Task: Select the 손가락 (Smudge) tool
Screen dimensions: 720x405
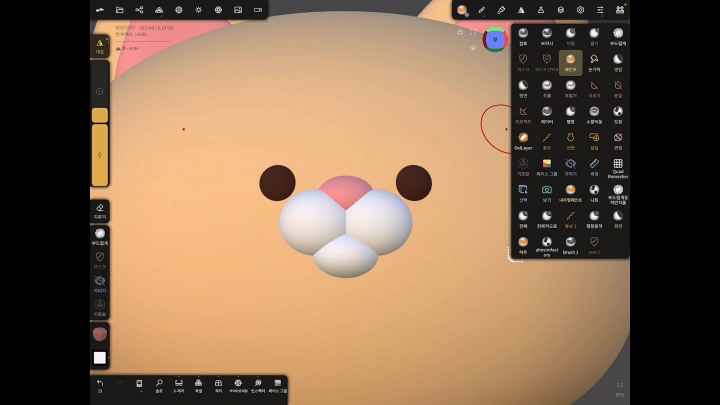Action: [x=594, y=62]
